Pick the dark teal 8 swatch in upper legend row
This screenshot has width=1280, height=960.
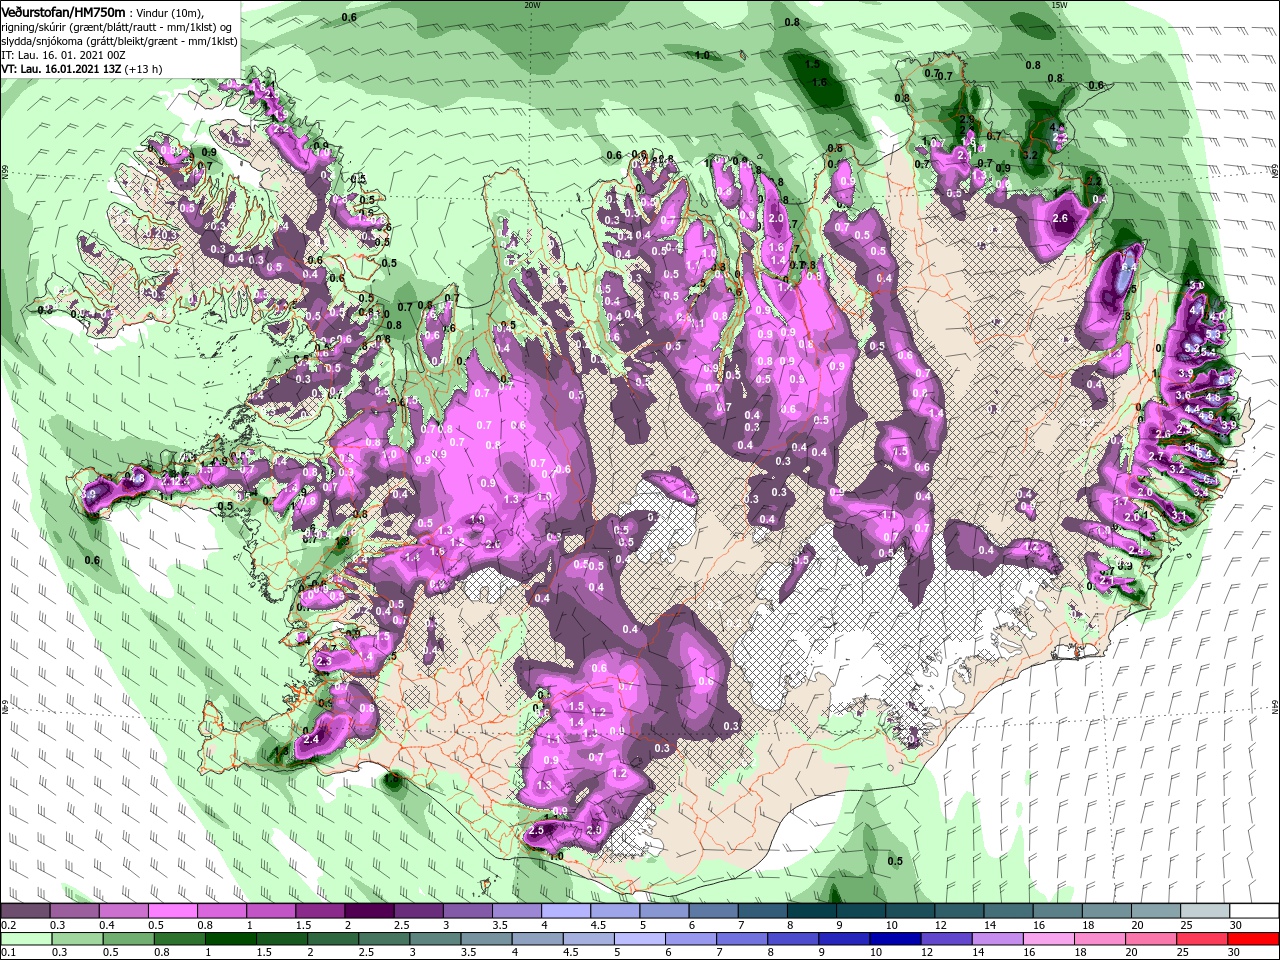(811, 911)
